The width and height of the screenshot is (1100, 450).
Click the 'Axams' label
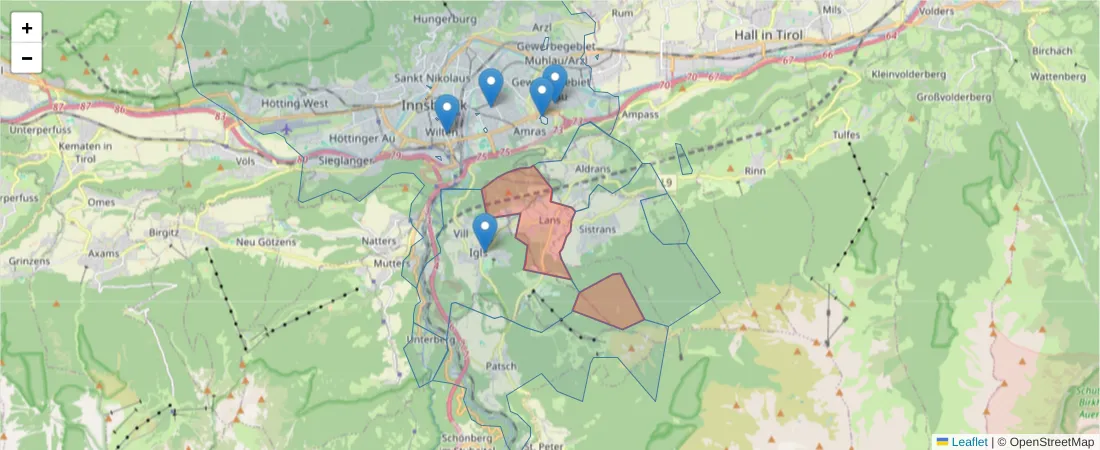click(x=104, y=253)
